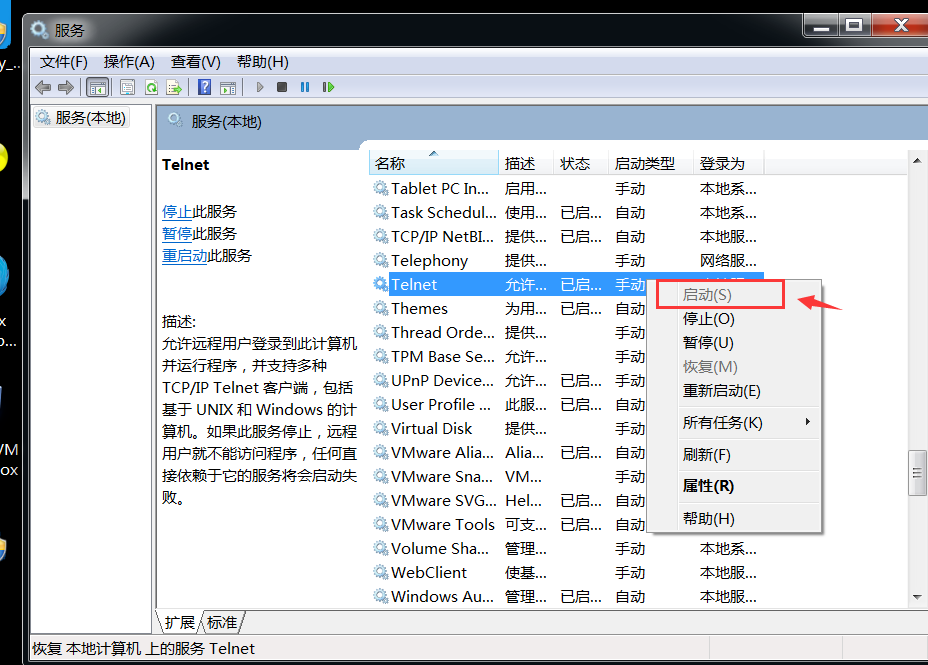
Task: Click the 重启动此服务 link
Action: point(186,255)
